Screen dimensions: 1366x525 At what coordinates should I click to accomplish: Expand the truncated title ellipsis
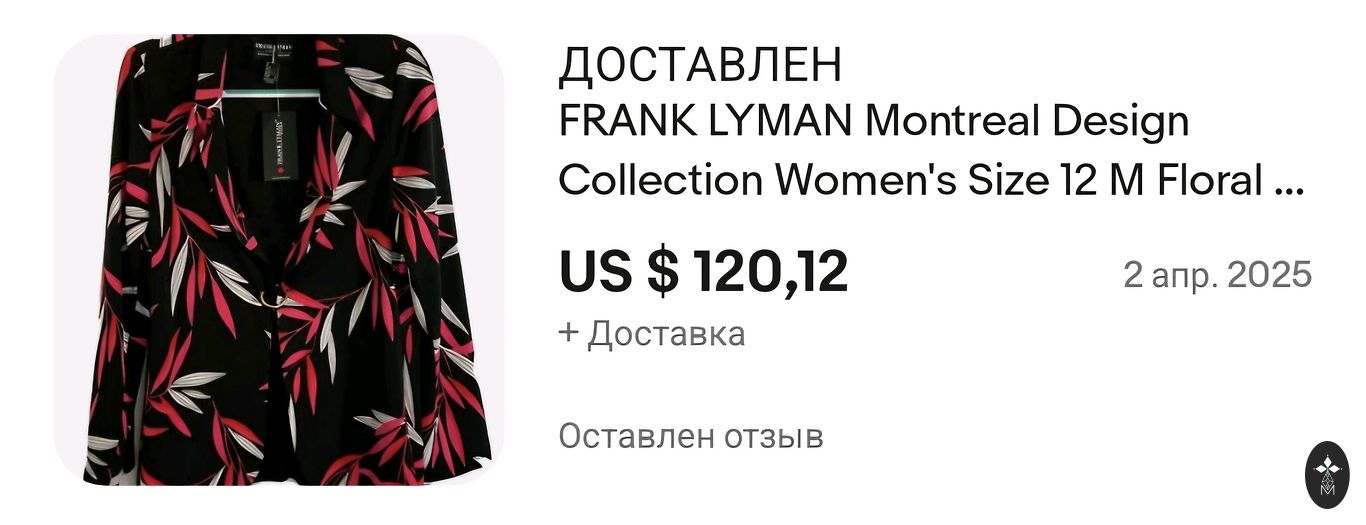click(x=1291, y=181)
